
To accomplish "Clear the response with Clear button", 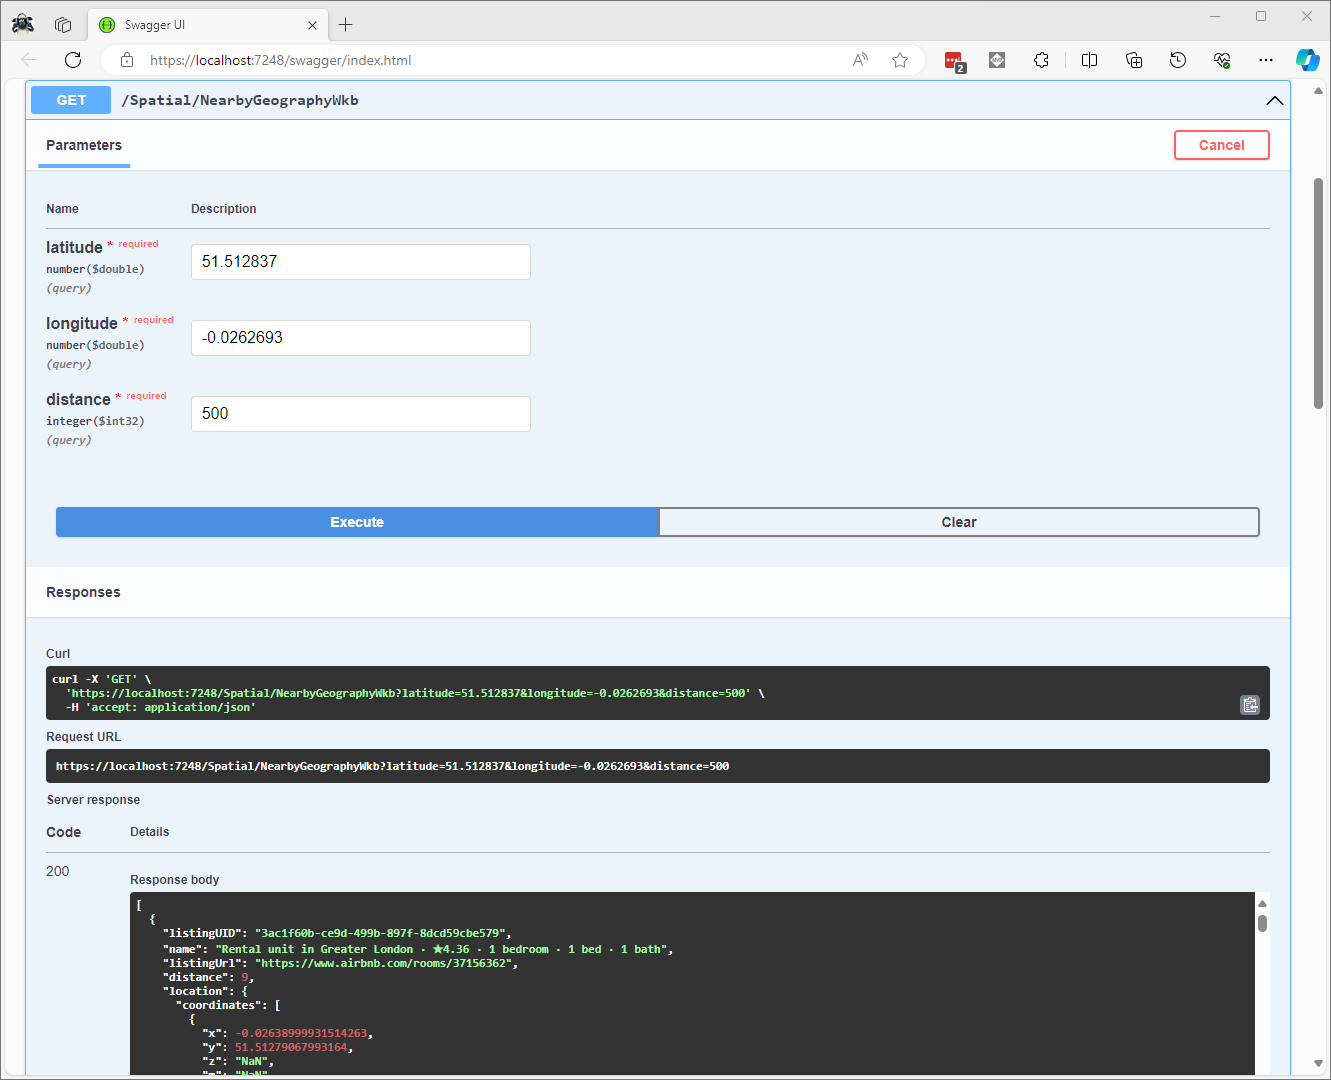I will tap(958, 522).
